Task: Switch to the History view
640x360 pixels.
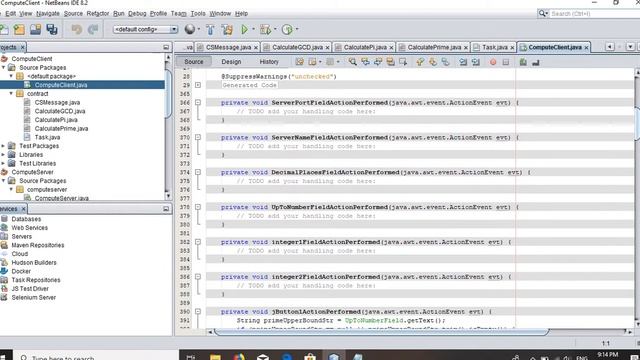Action: pyautogui.click(x=269, y=62)
